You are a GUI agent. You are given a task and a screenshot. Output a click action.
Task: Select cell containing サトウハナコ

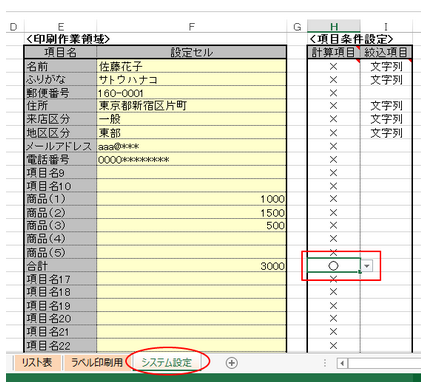(x=191, y=79)
